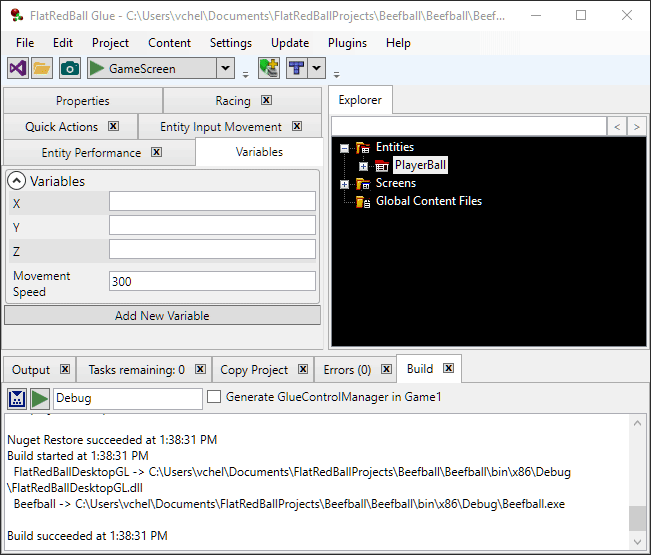
Task: Collapse the Variables section chevron
Action: point(17,181)
